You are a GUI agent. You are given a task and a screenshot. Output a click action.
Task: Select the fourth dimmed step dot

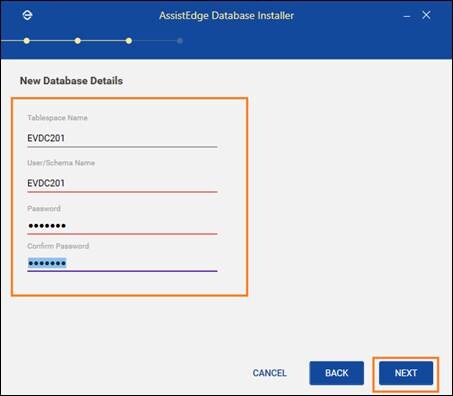coord(180,41)
